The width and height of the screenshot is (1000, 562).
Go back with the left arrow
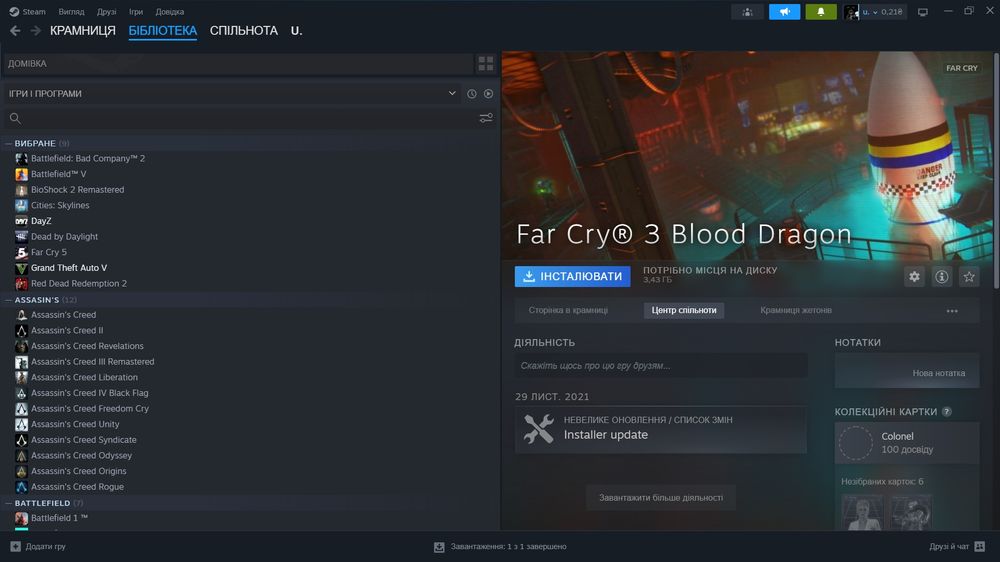[15, 31]
